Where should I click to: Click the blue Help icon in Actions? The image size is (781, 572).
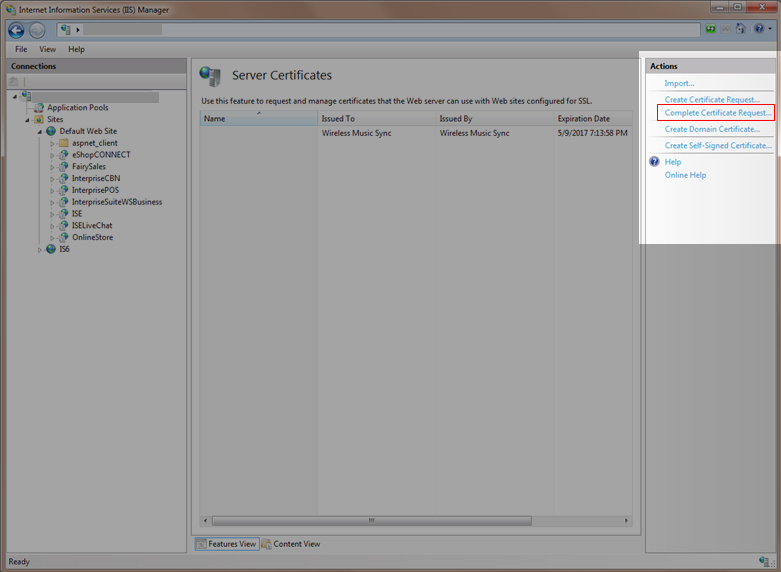[655, 161]
